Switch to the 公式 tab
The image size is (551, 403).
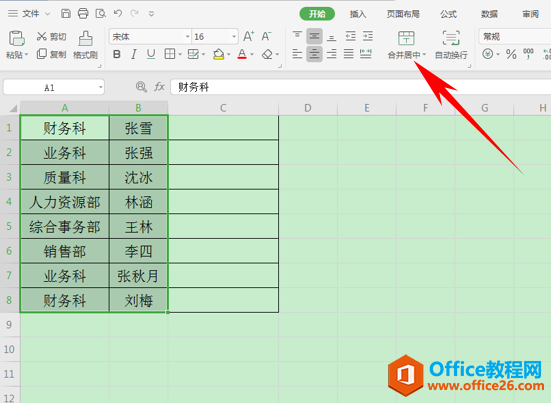tap(448, 14)
